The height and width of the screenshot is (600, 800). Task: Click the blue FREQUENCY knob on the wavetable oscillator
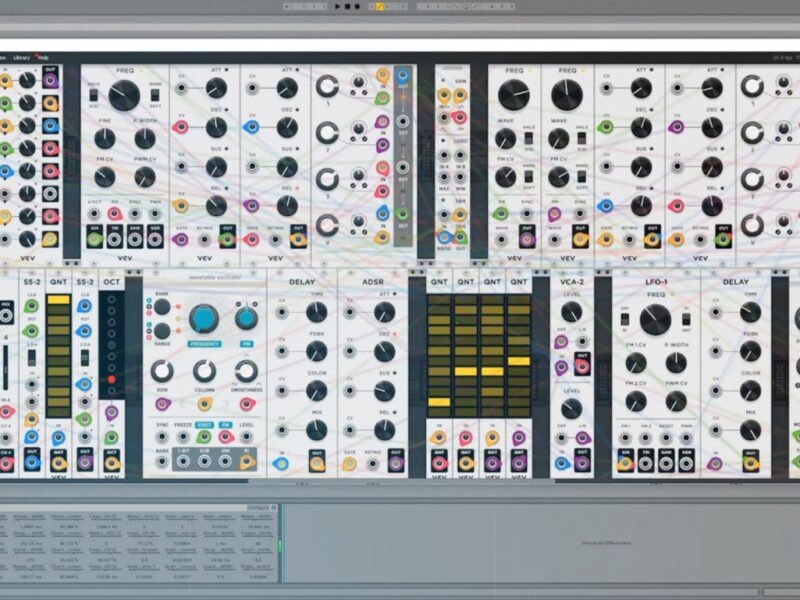click(x=204, y=319)
